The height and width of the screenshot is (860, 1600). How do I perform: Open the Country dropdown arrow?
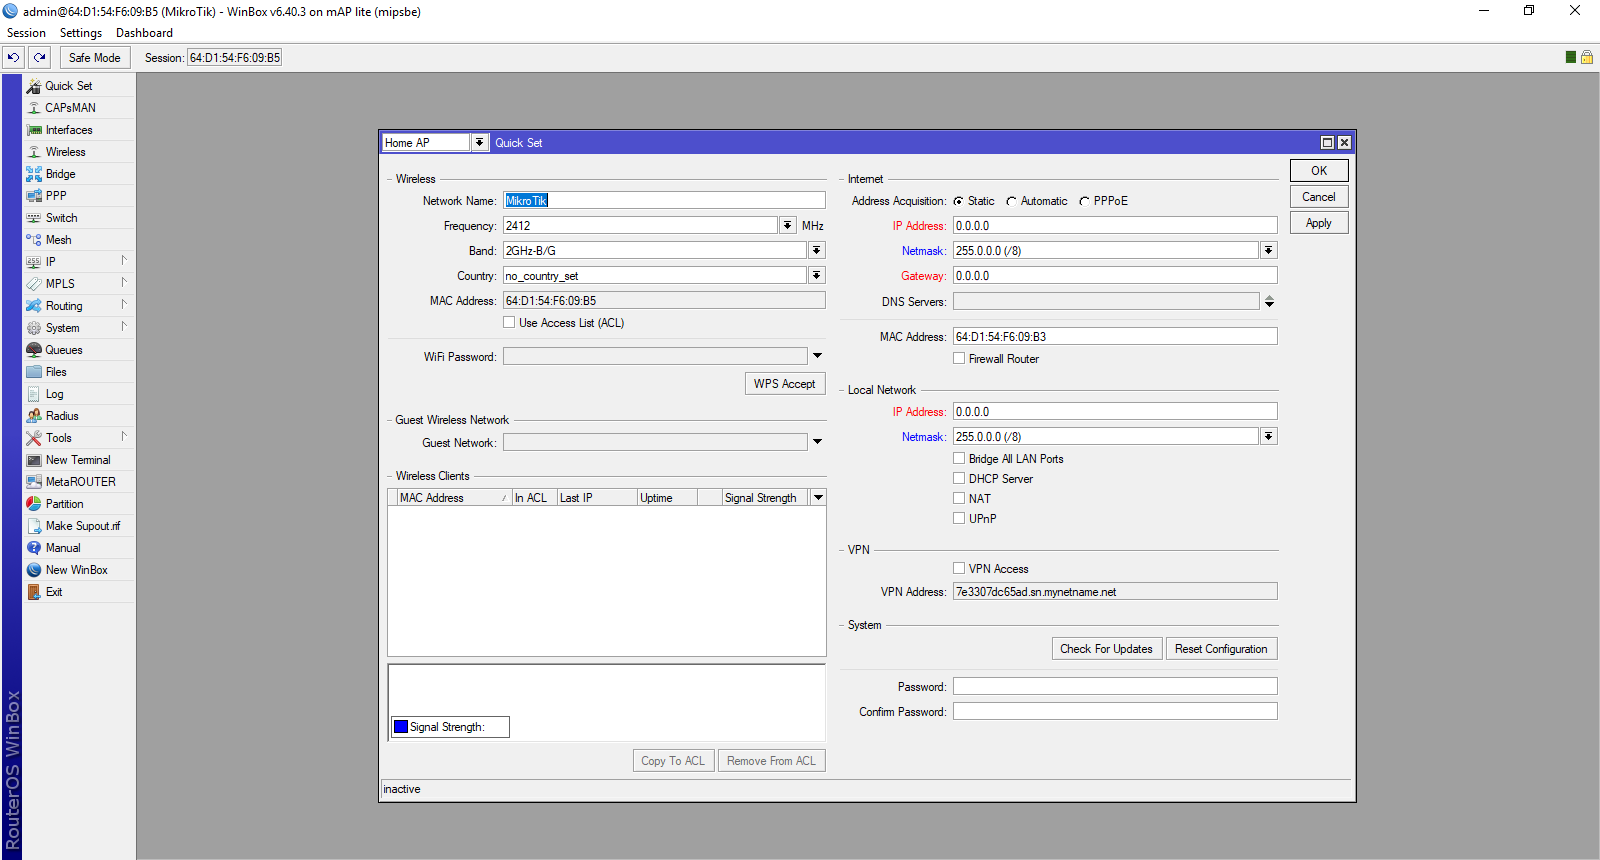[817, 276]
